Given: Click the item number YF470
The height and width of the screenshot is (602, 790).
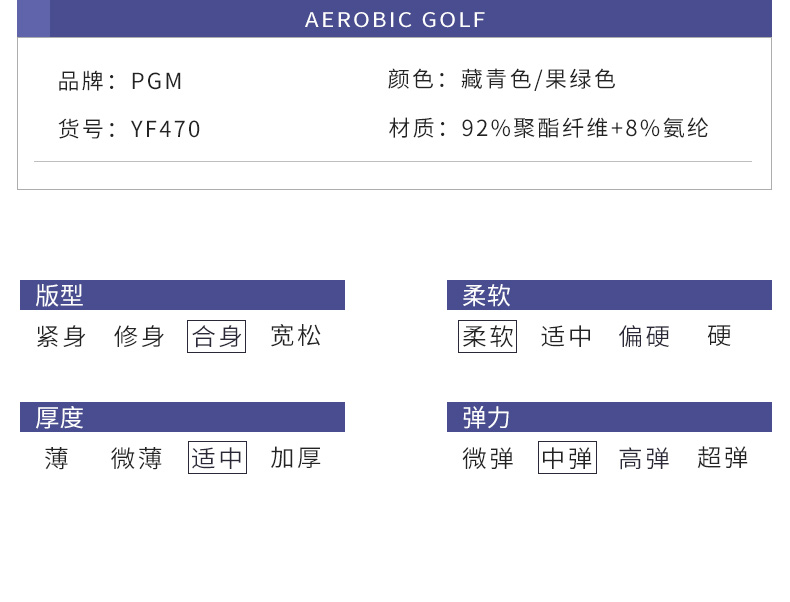Looking at the screenshot, I should [166, 129].
